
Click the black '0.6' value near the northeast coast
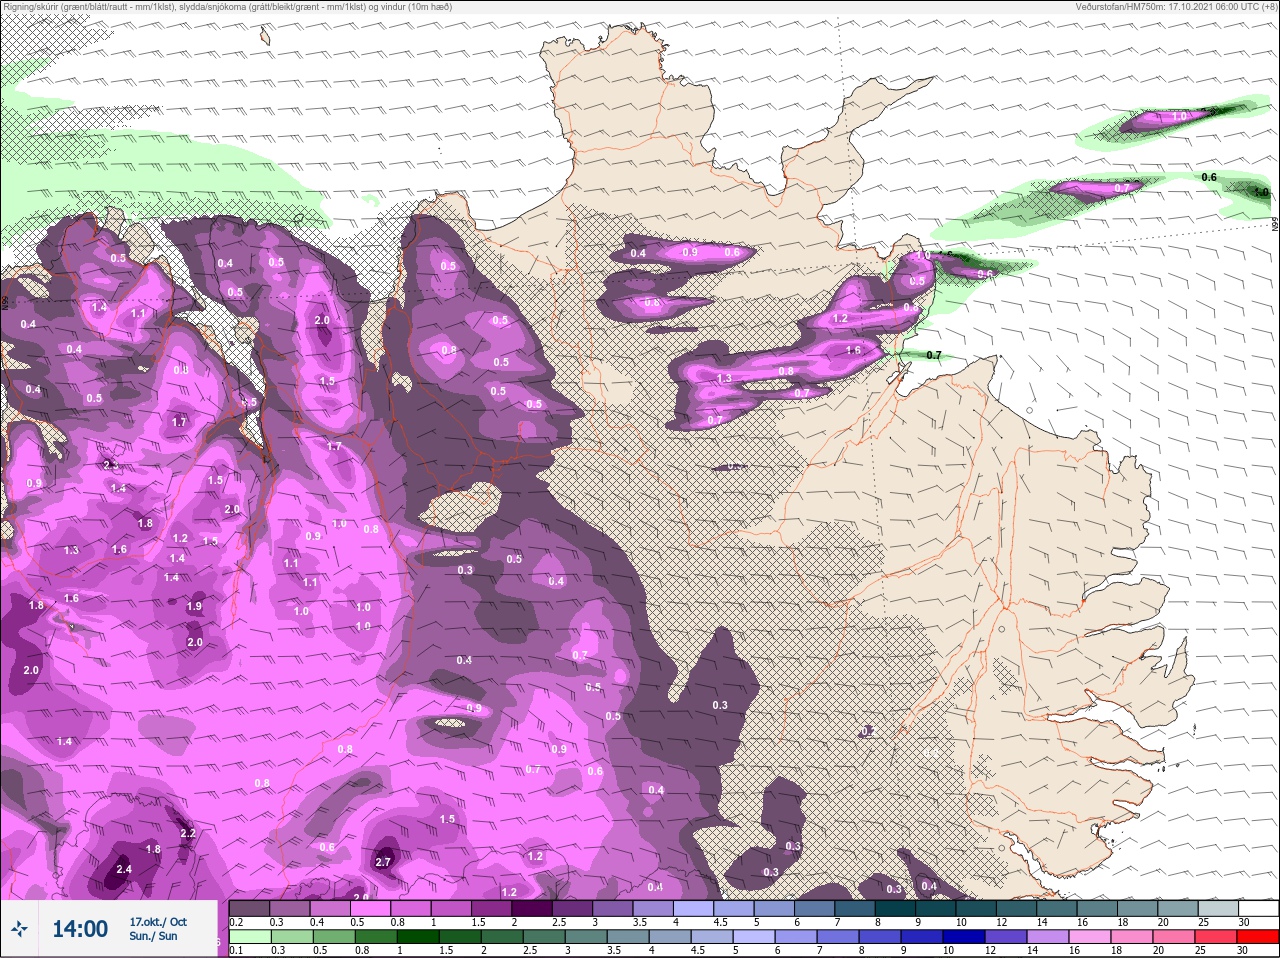pyautogui.click(x=1209, y=177)
